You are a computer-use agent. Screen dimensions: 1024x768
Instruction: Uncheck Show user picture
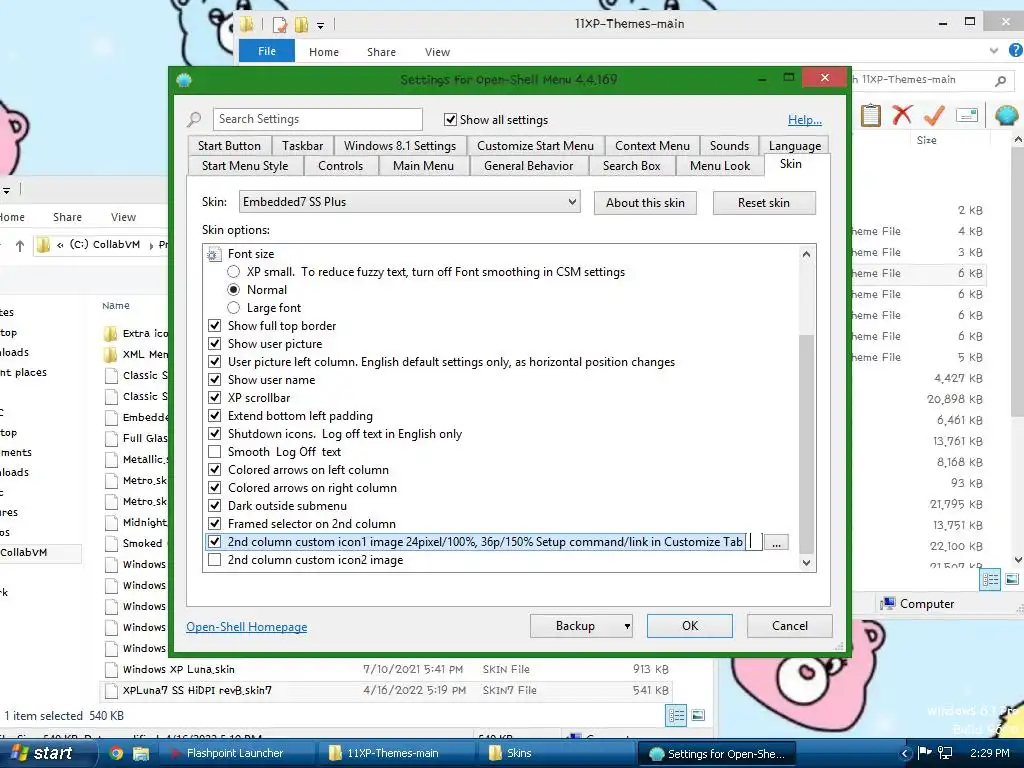point(214,344)
